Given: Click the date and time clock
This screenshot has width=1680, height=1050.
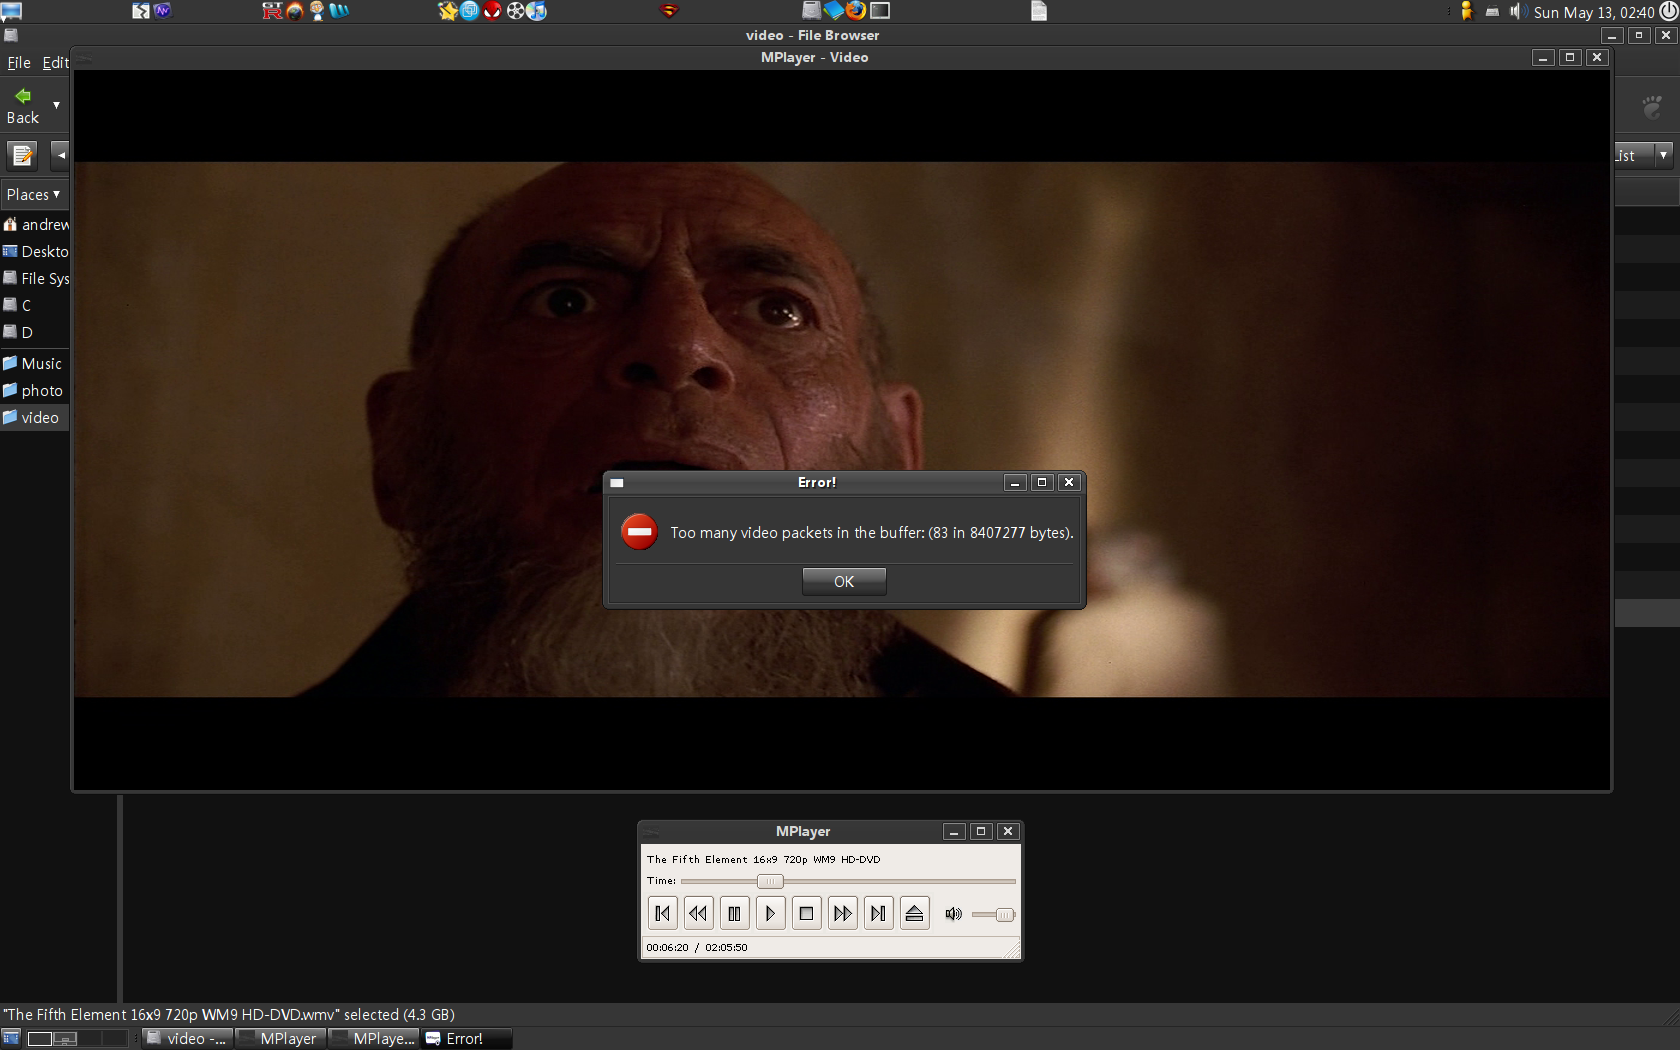Looking at the screenshot, I should 1594,12.
